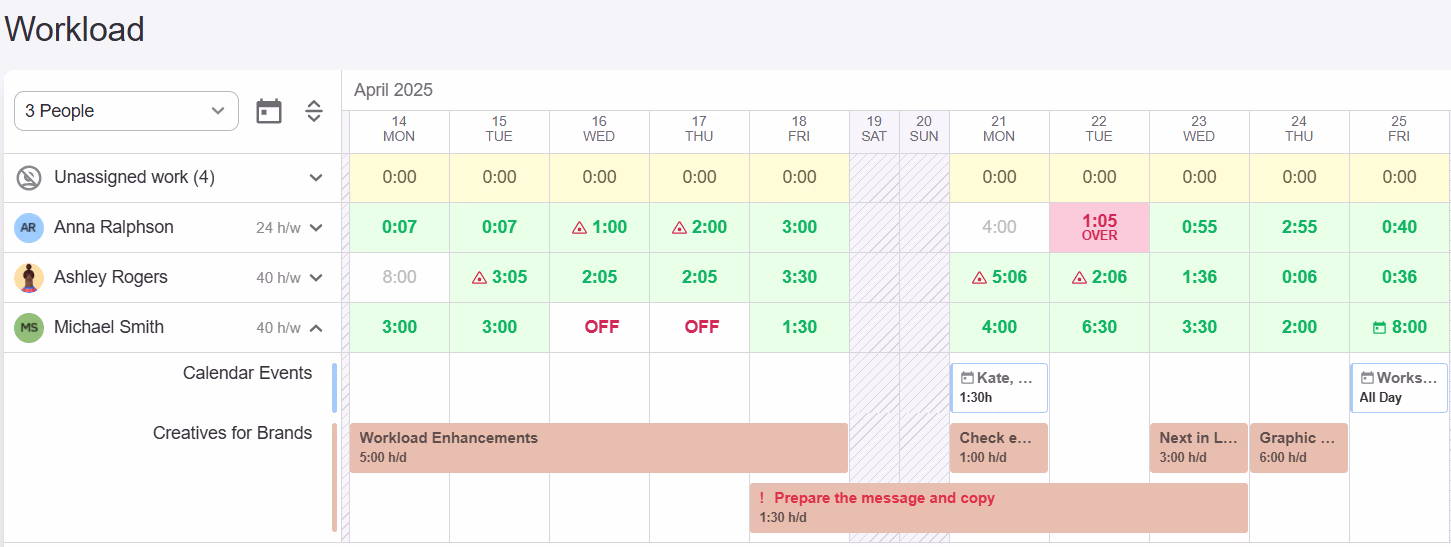Expand the Unassigned work row
1451x547 pixels.
point(316,178)
